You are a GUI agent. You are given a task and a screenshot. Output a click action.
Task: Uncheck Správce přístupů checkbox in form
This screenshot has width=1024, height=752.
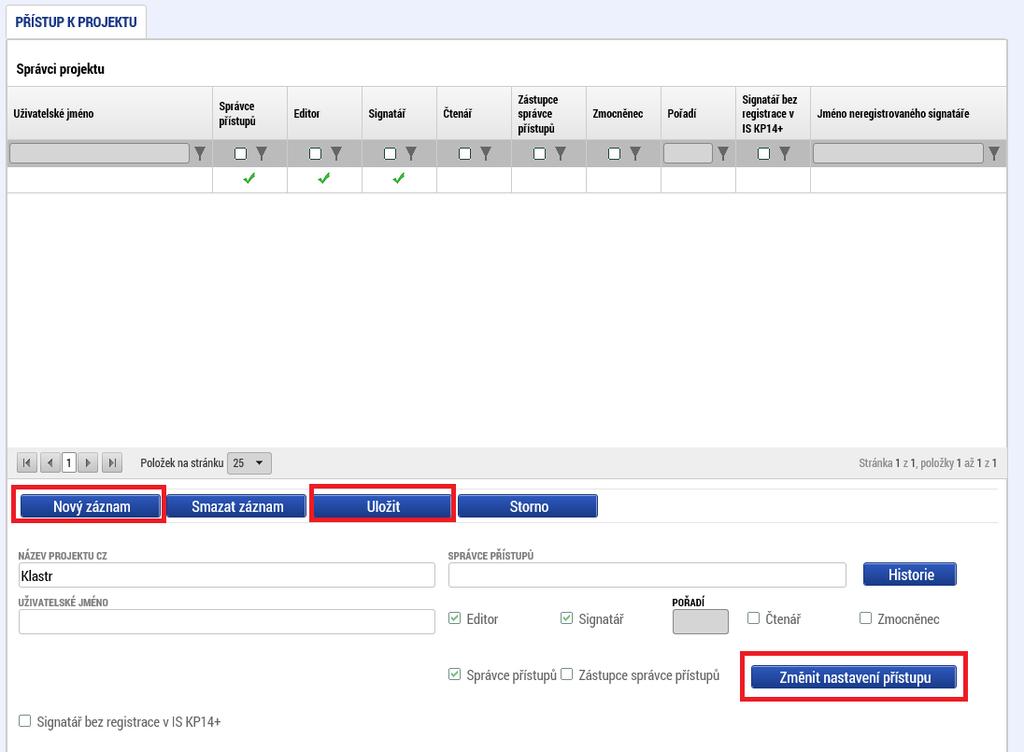[x=455, y=674]
